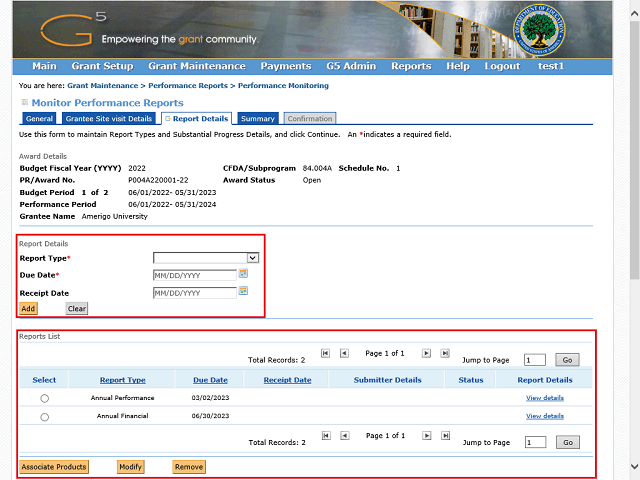Select the Annual Financial report radio button
Image resolution: width=640 pixels, height=480 pixels.
pos(44,417)
